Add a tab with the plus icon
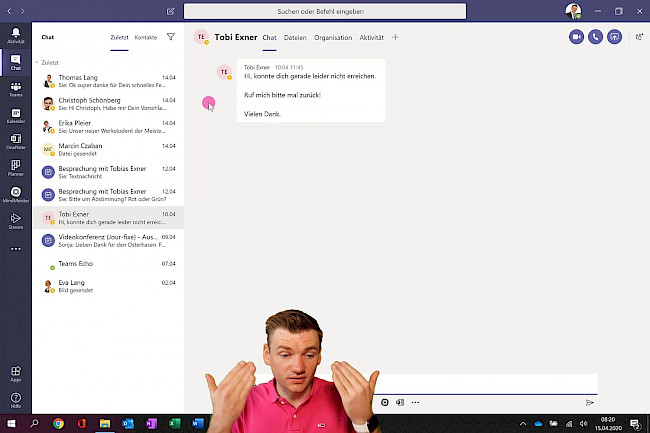Screen dimensions: 650x433 point(395,37)
